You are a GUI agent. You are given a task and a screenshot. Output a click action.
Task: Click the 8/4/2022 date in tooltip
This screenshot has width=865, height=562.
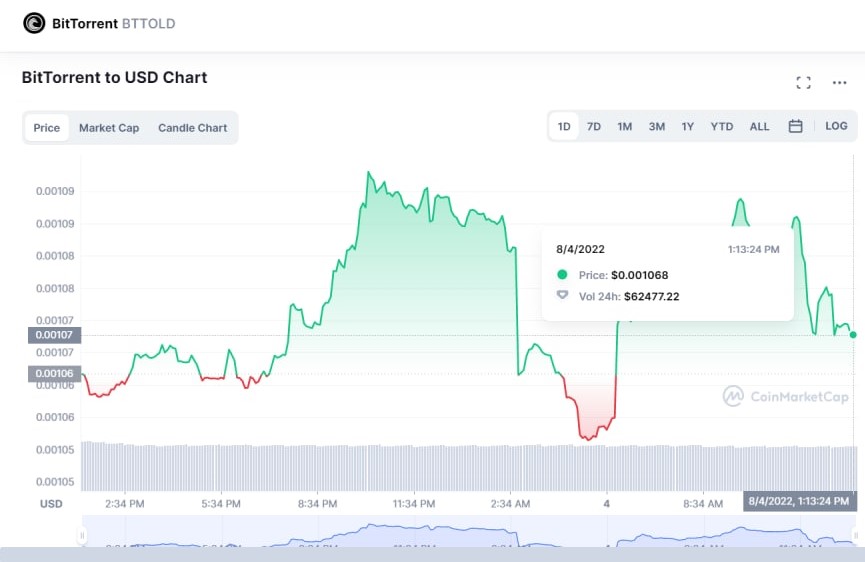coord(580,249)
